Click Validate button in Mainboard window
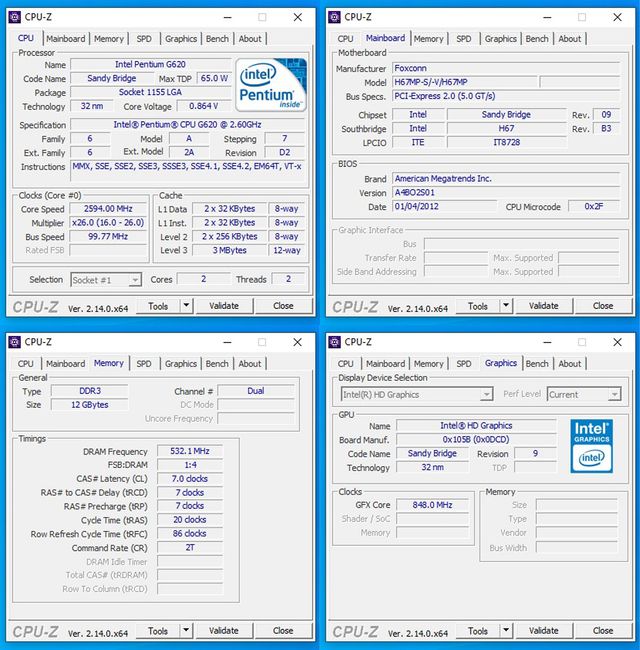This screenshot has height=650, width=640. click(x=543, y=306)
